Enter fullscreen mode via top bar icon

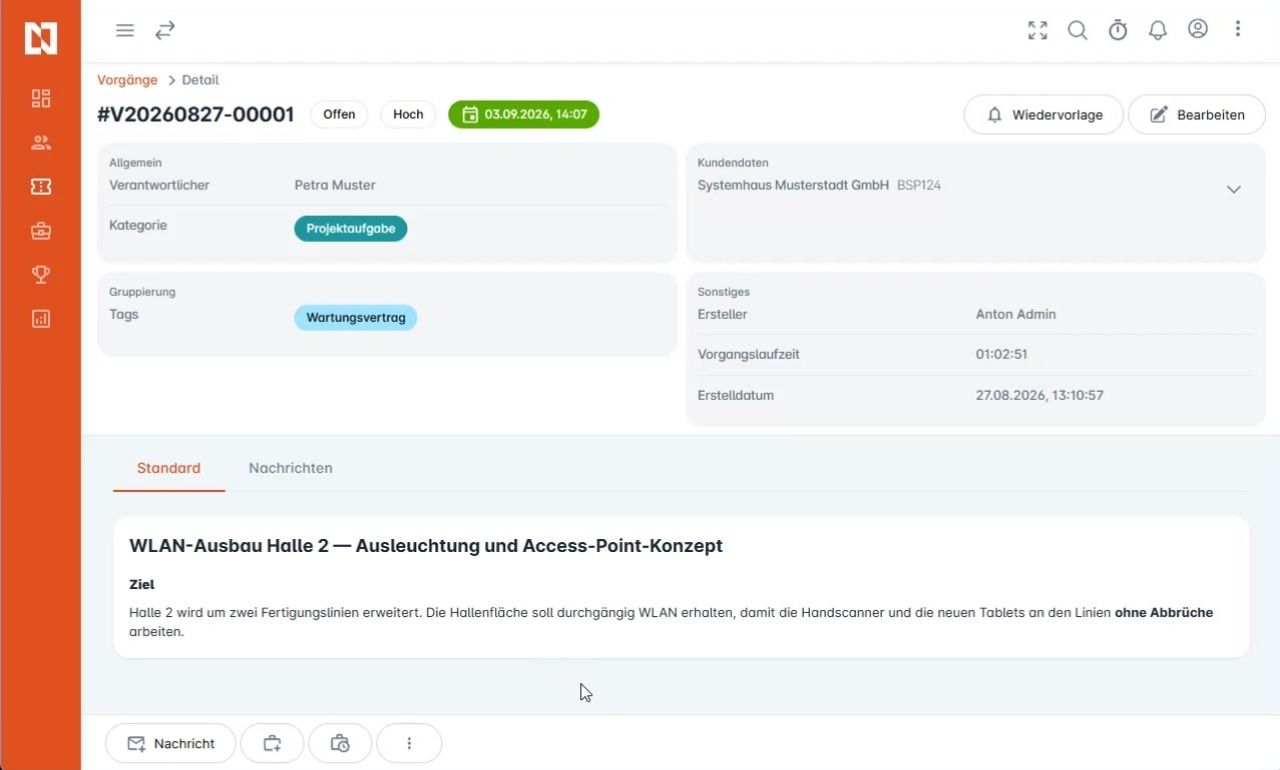[x=1038, y=30]
